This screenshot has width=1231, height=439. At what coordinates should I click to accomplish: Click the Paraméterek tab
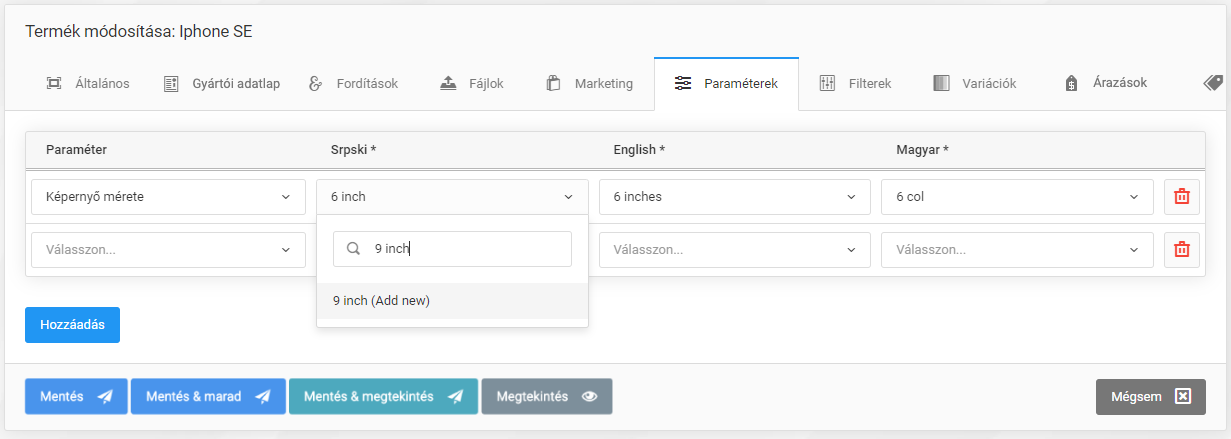[x=726, y=84]
